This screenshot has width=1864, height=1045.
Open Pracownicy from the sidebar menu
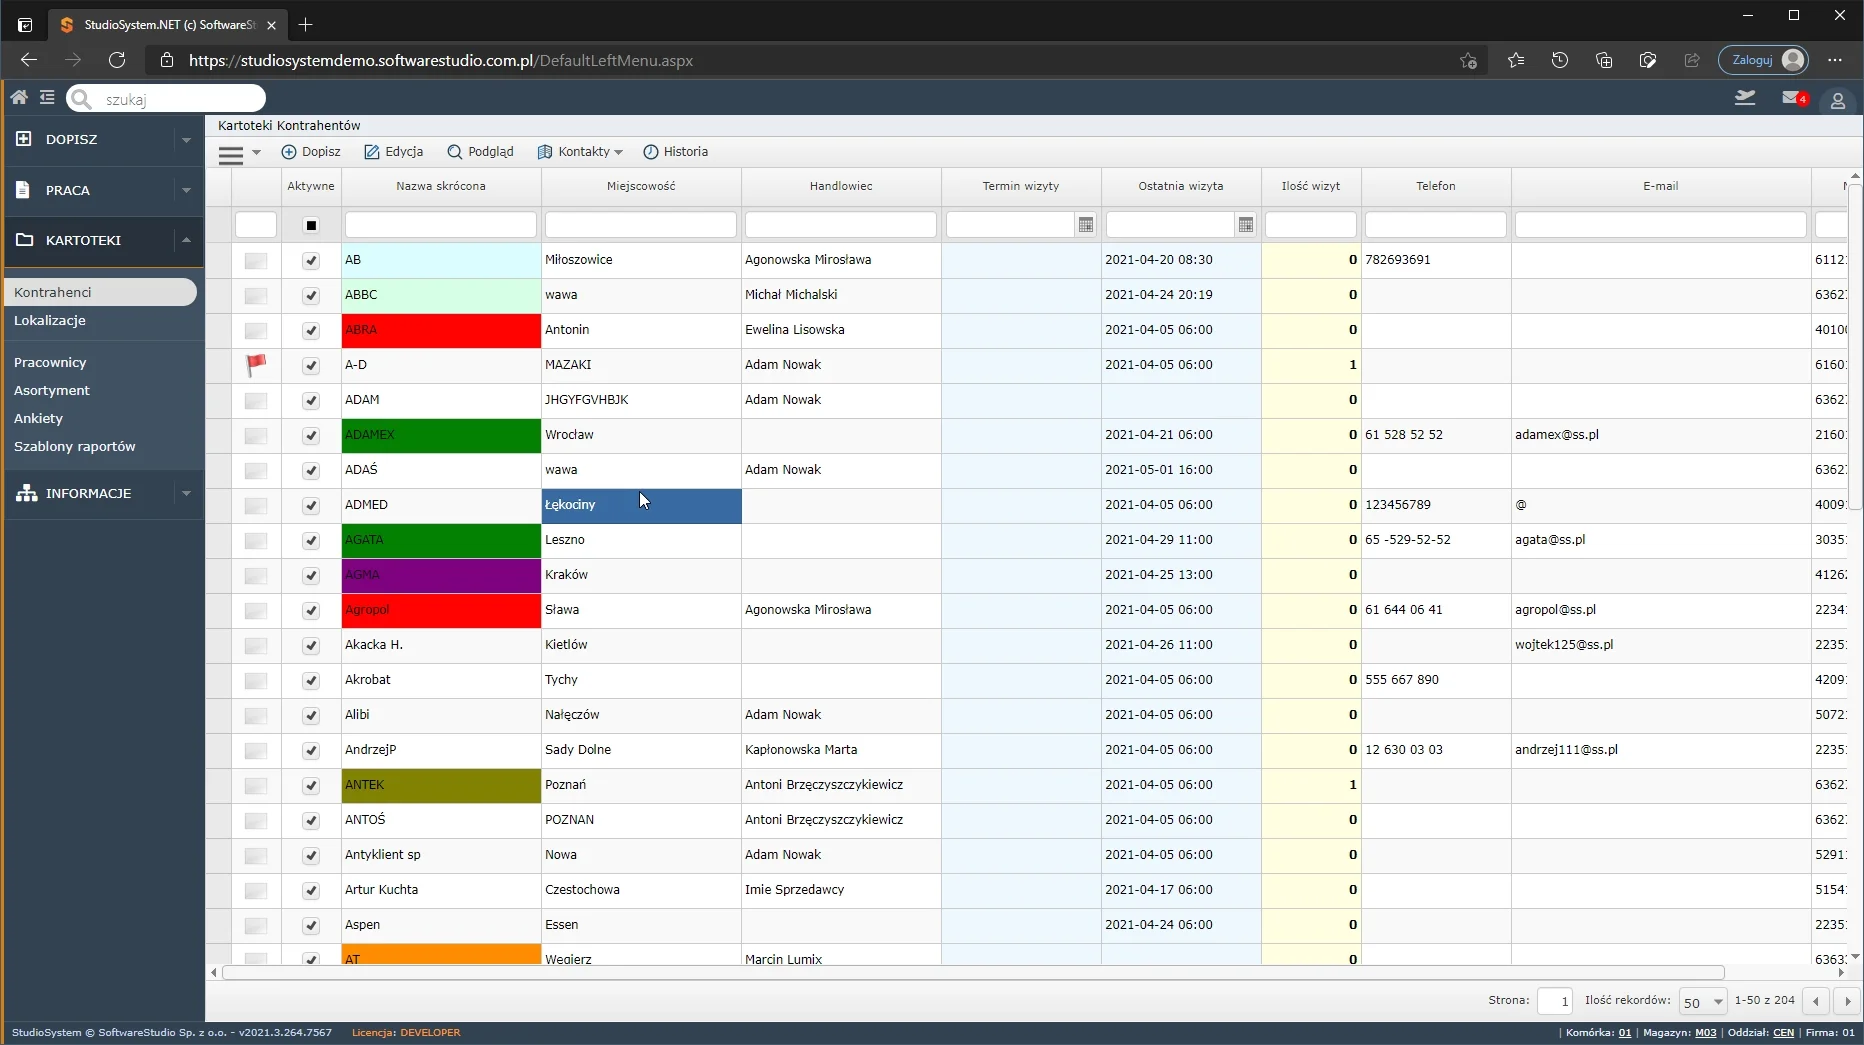50,363
